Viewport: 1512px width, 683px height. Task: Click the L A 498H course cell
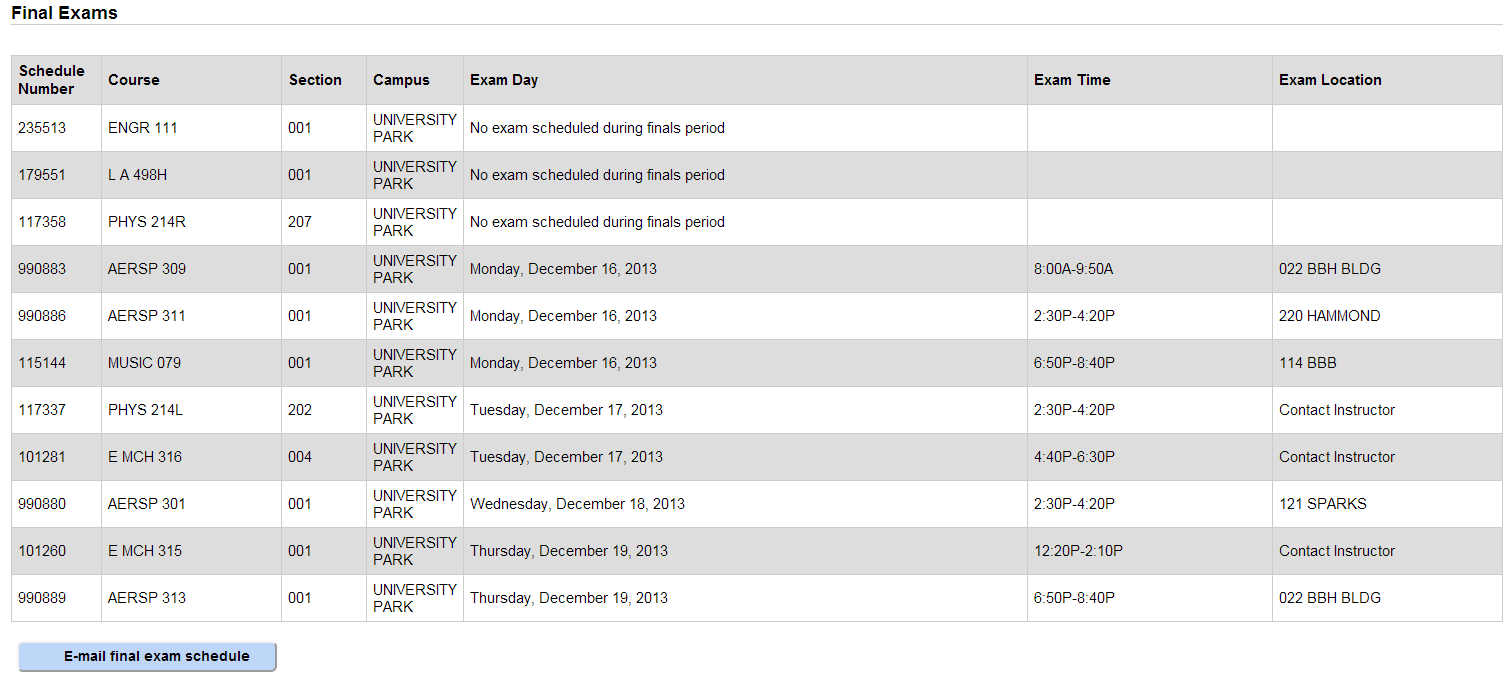coord(138,175)
